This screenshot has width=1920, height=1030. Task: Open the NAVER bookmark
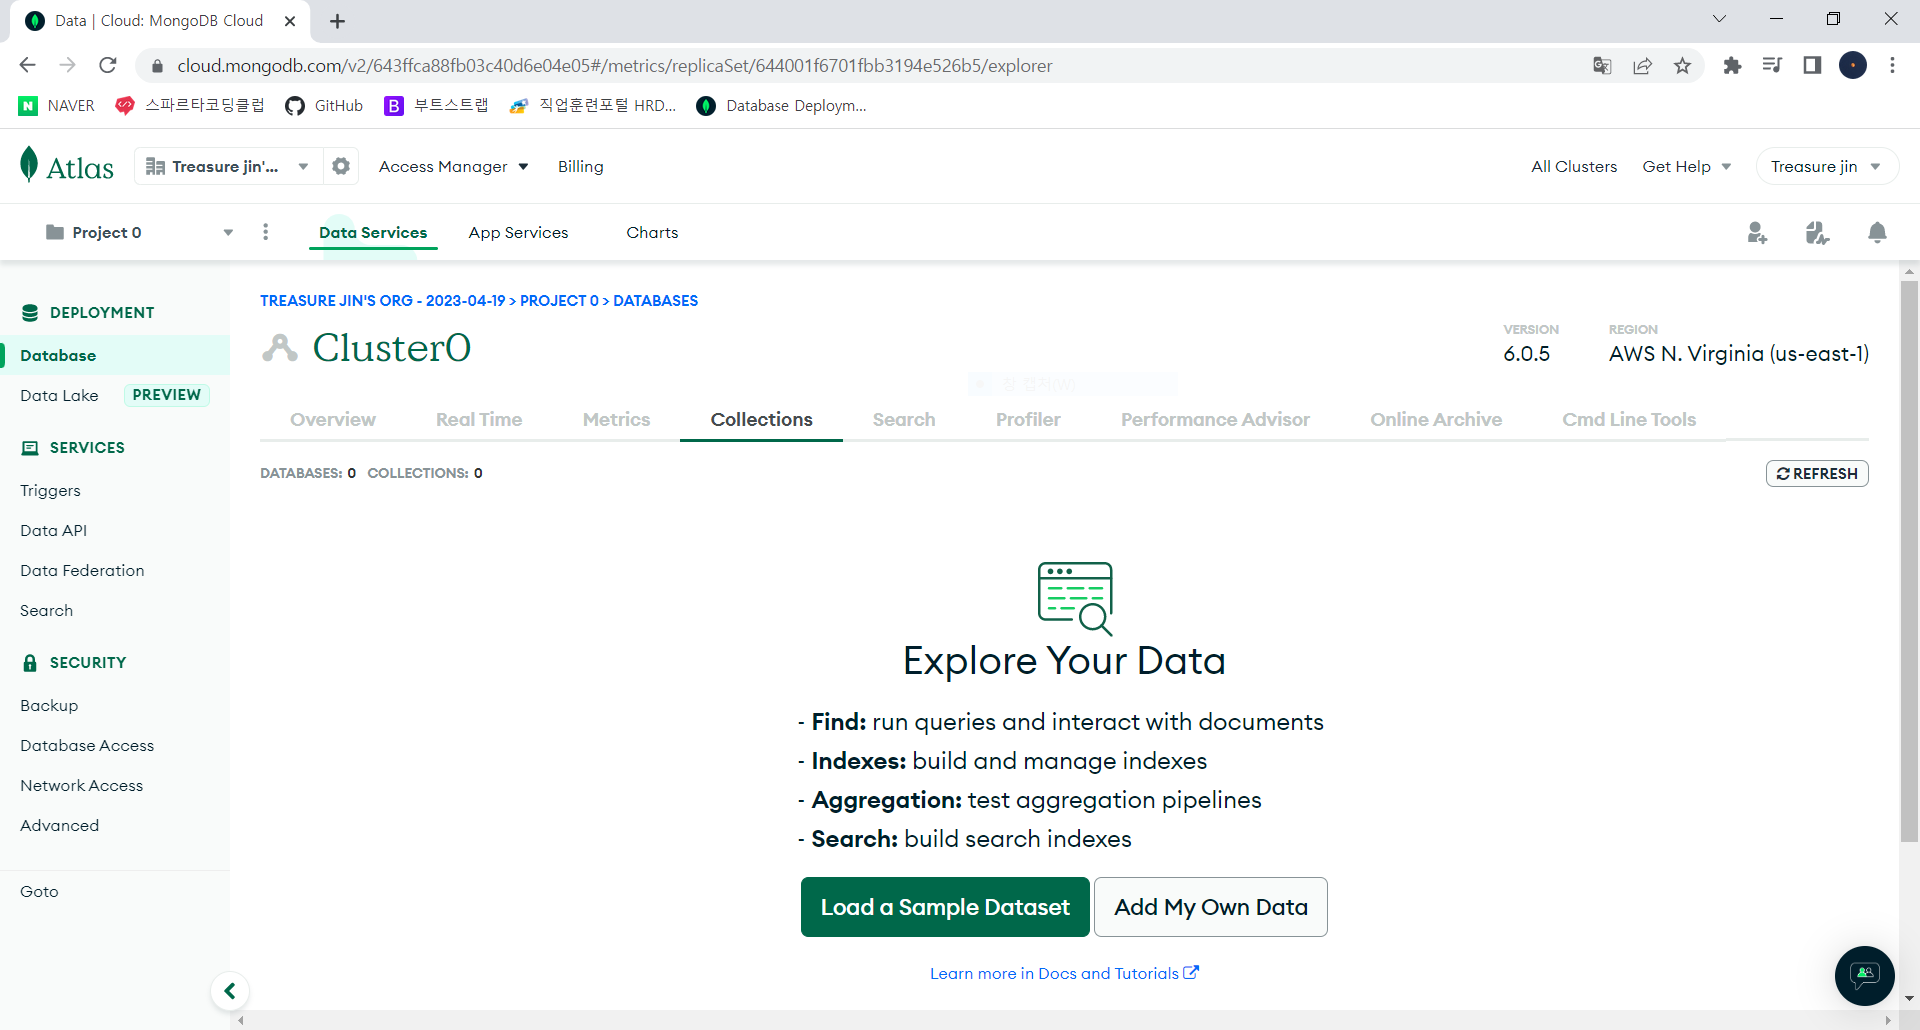[57, 106]
